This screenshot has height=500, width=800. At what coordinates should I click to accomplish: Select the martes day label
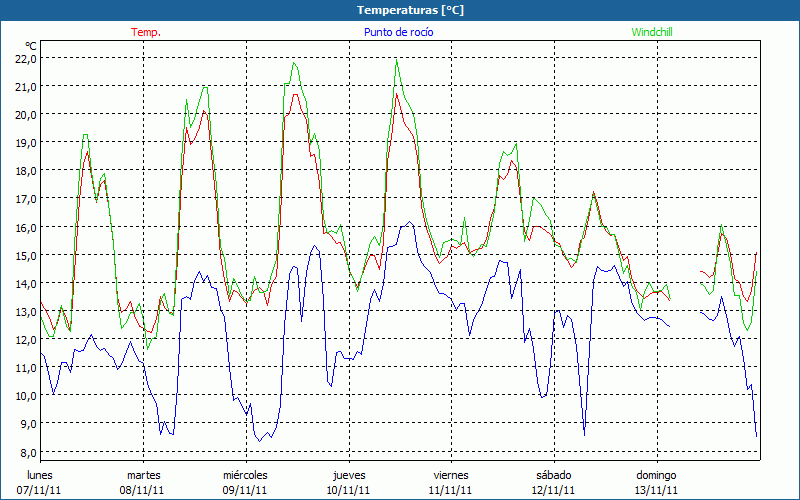(143, 475)
